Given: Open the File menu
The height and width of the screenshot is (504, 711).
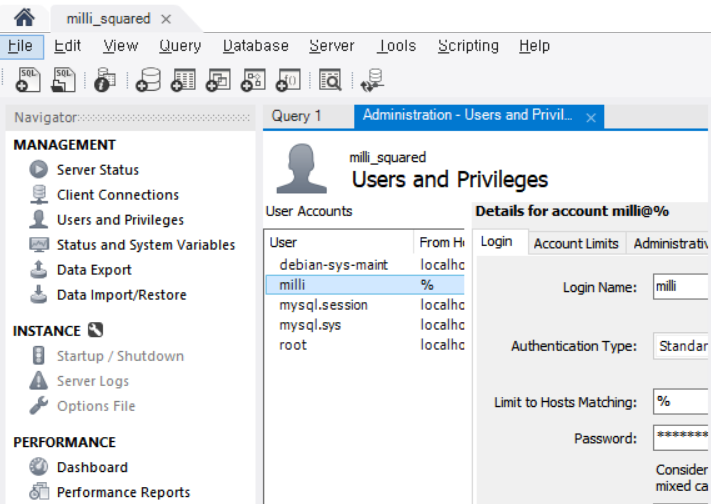Looking at the screenshot, I should click(21, 46).
